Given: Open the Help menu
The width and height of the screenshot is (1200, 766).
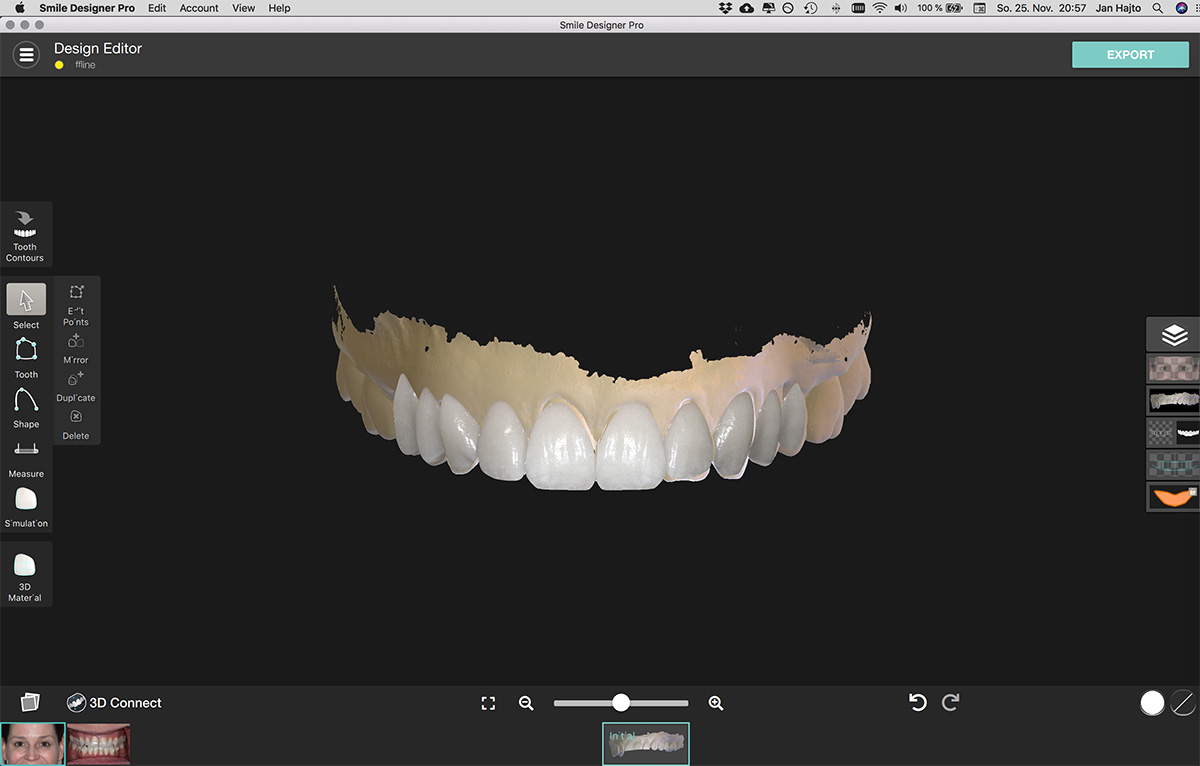Looking at the screenshot, I should click(279, 8).
